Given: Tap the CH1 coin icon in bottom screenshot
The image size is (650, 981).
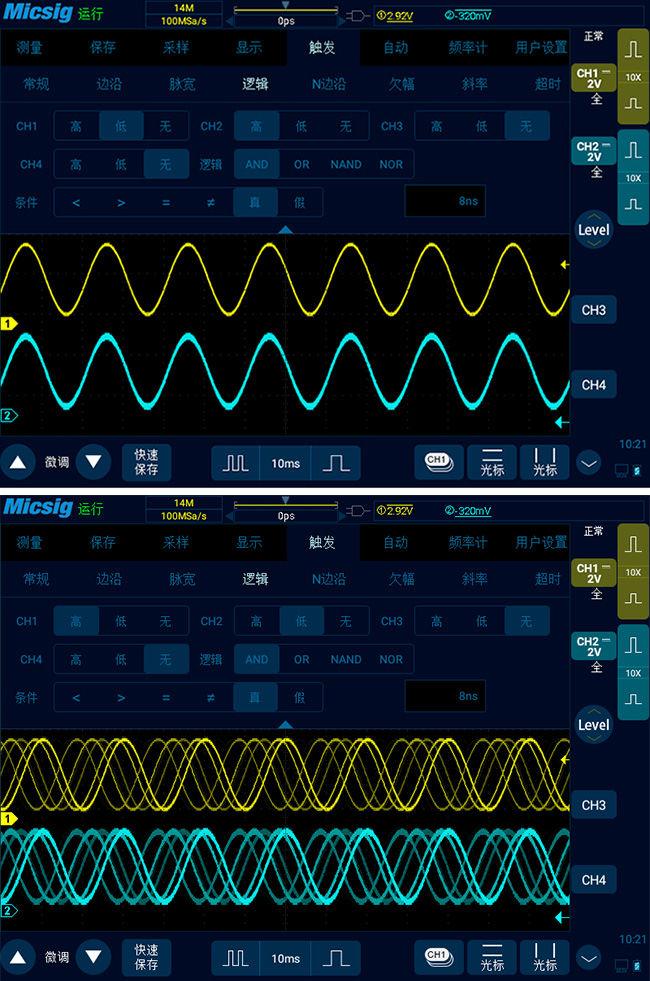Looking at the screenshot, I should pos(439,957).
